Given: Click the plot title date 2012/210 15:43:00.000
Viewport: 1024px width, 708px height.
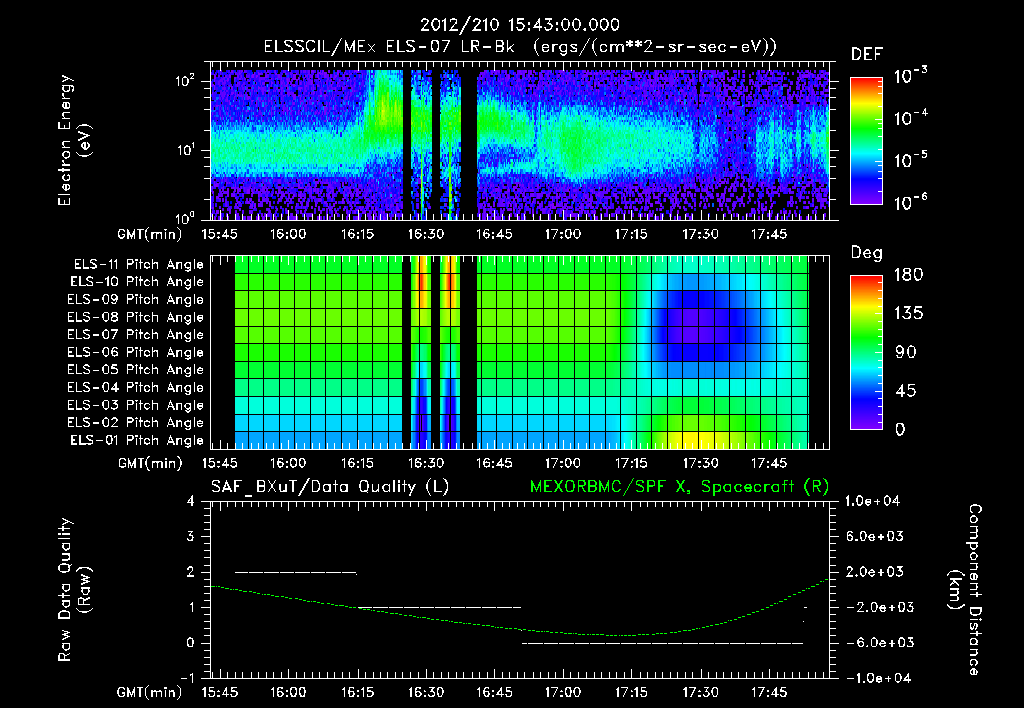Looking at the screenshot, I should (520, 25).
